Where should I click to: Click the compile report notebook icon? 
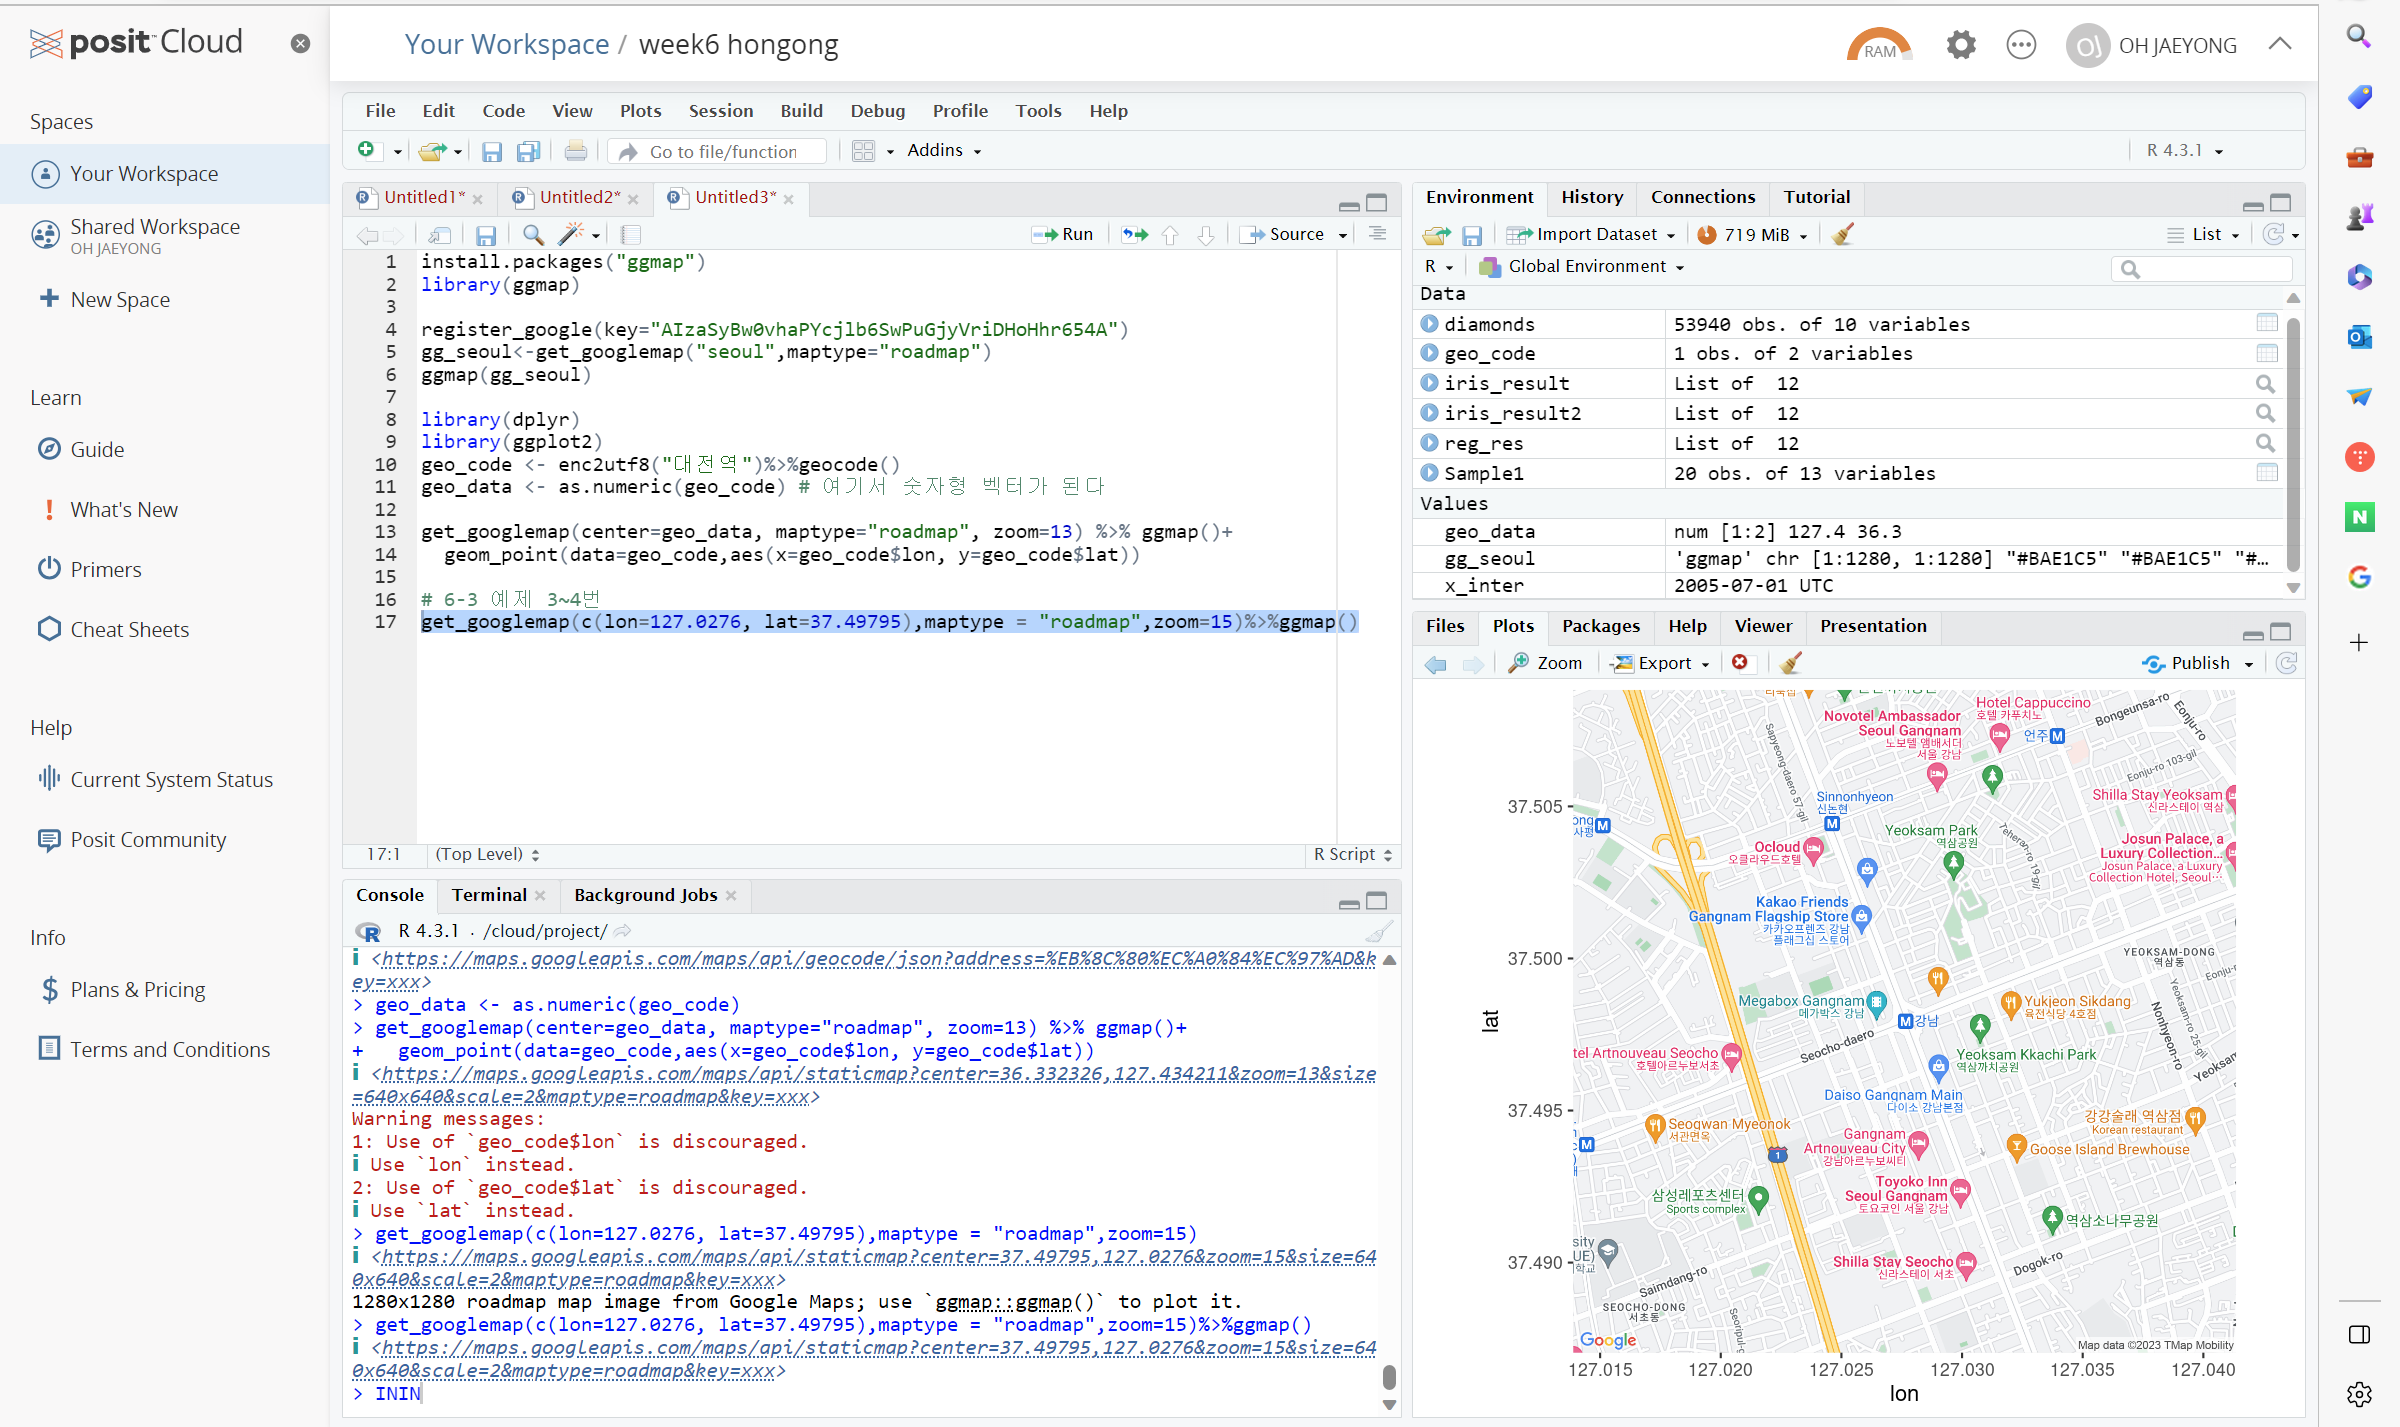point(630,234)
